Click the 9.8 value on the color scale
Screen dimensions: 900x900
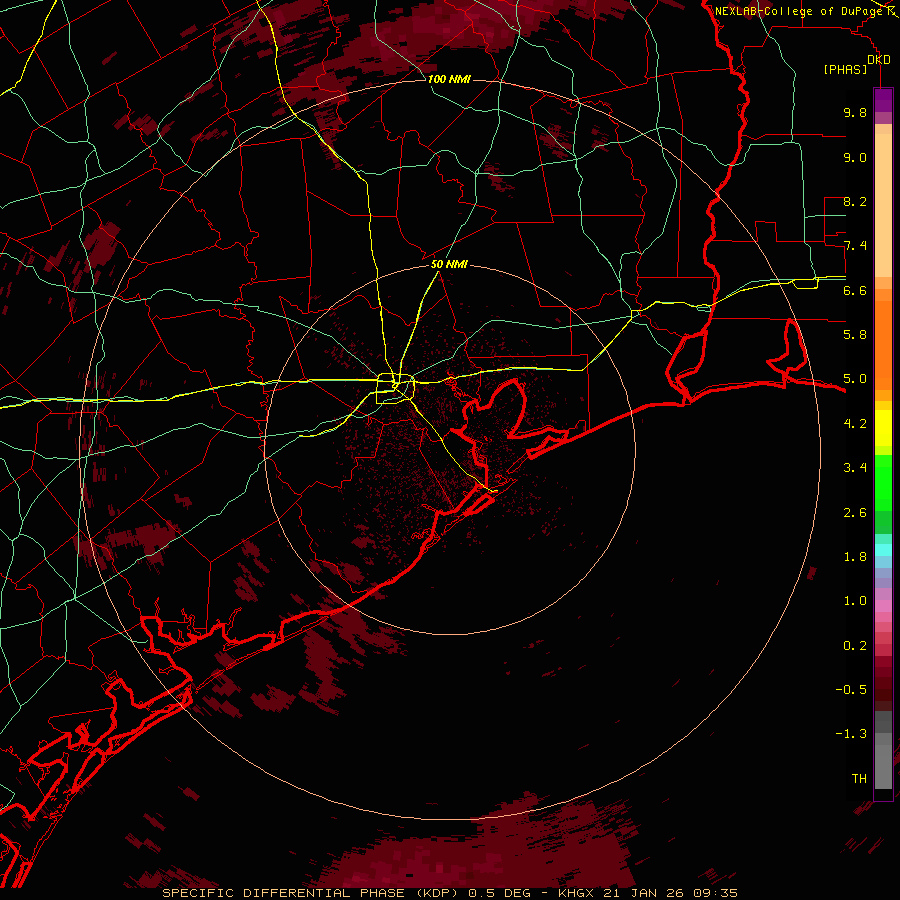pos(855,113)
